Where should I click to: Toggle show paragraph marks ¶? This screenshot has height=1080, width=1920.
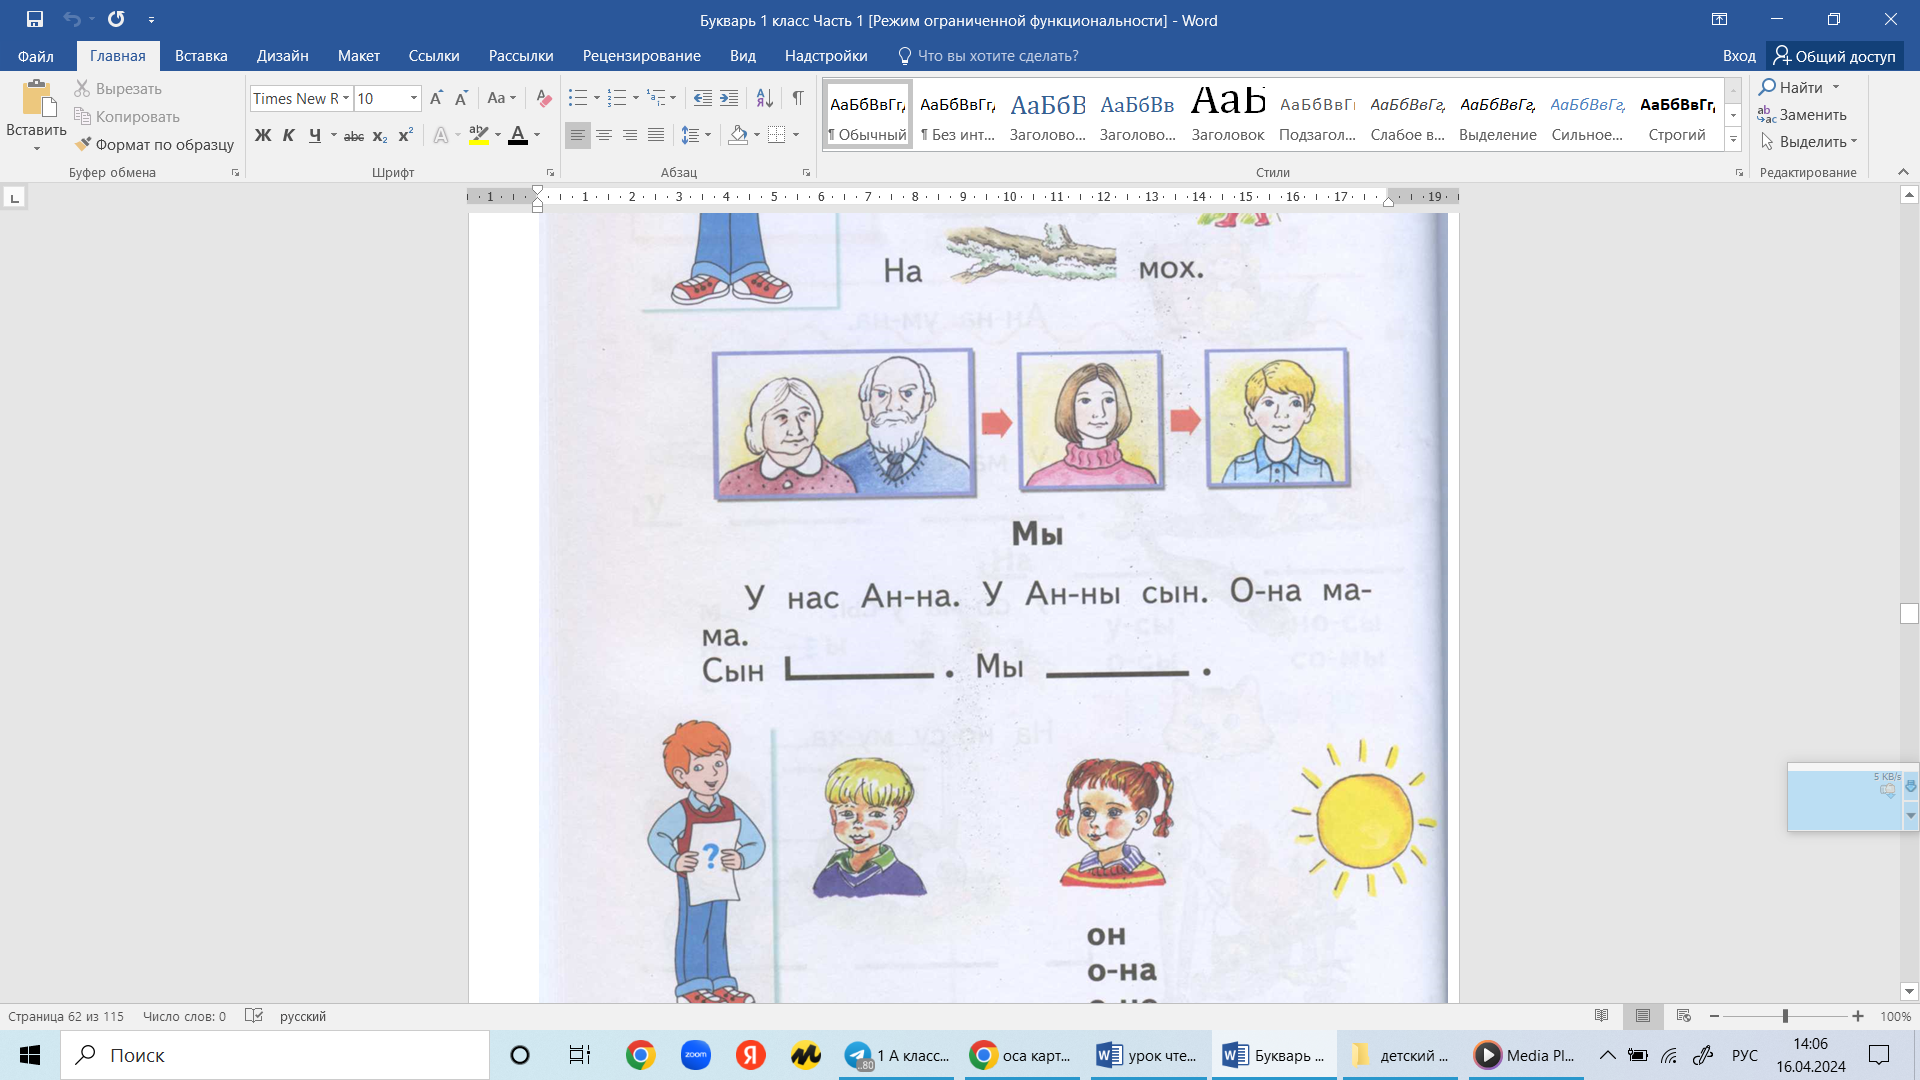click(798, 98)
